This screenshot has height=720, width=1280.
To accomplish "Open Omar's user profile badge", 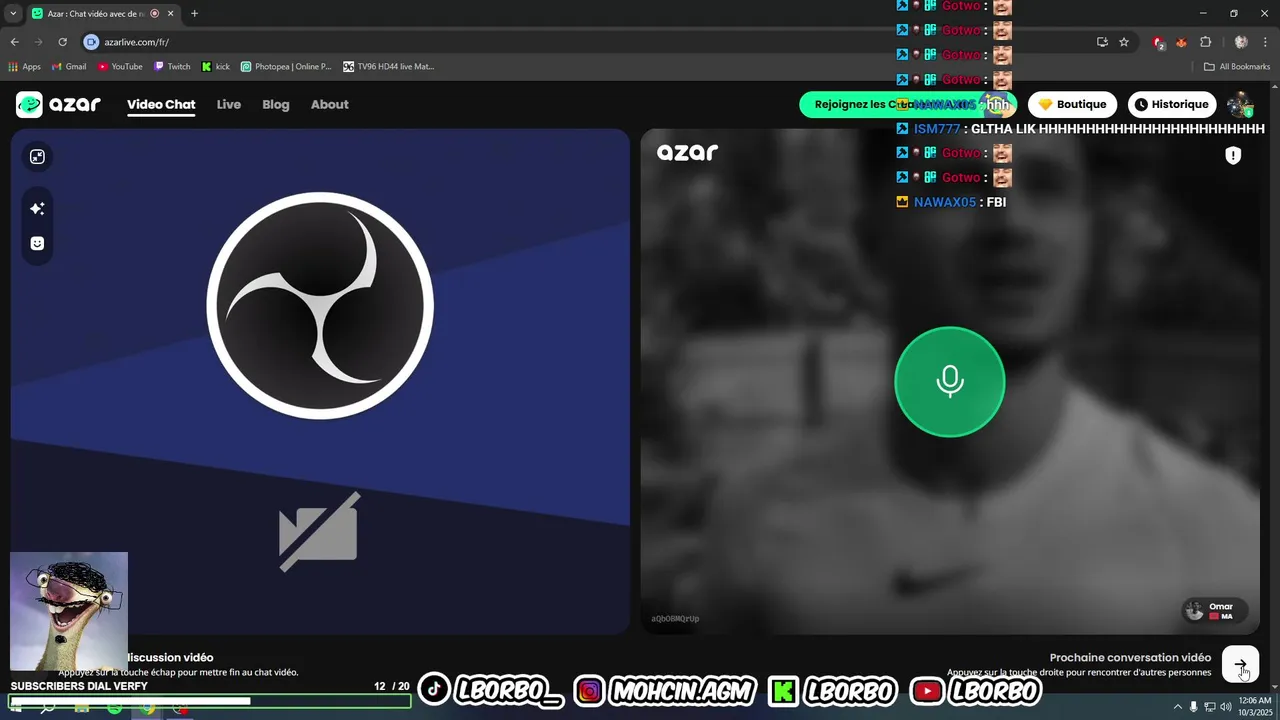I will tap(1215, 611).
